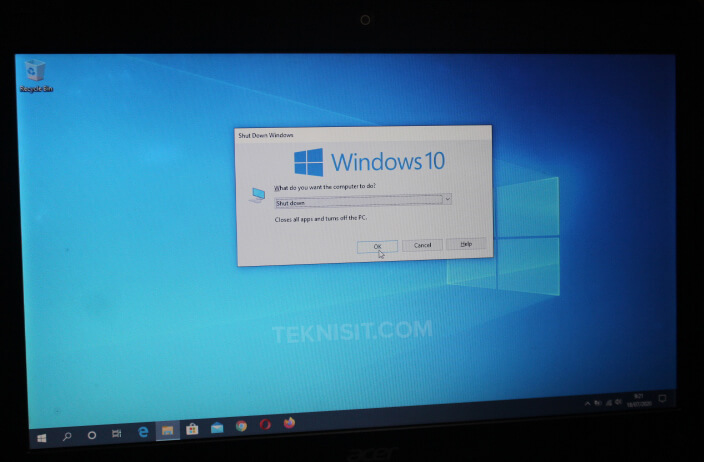Click 'What do you want the computer to do?' label
Image resolution: width=704 pixels, height=462 pixels.
pos(325,187)
